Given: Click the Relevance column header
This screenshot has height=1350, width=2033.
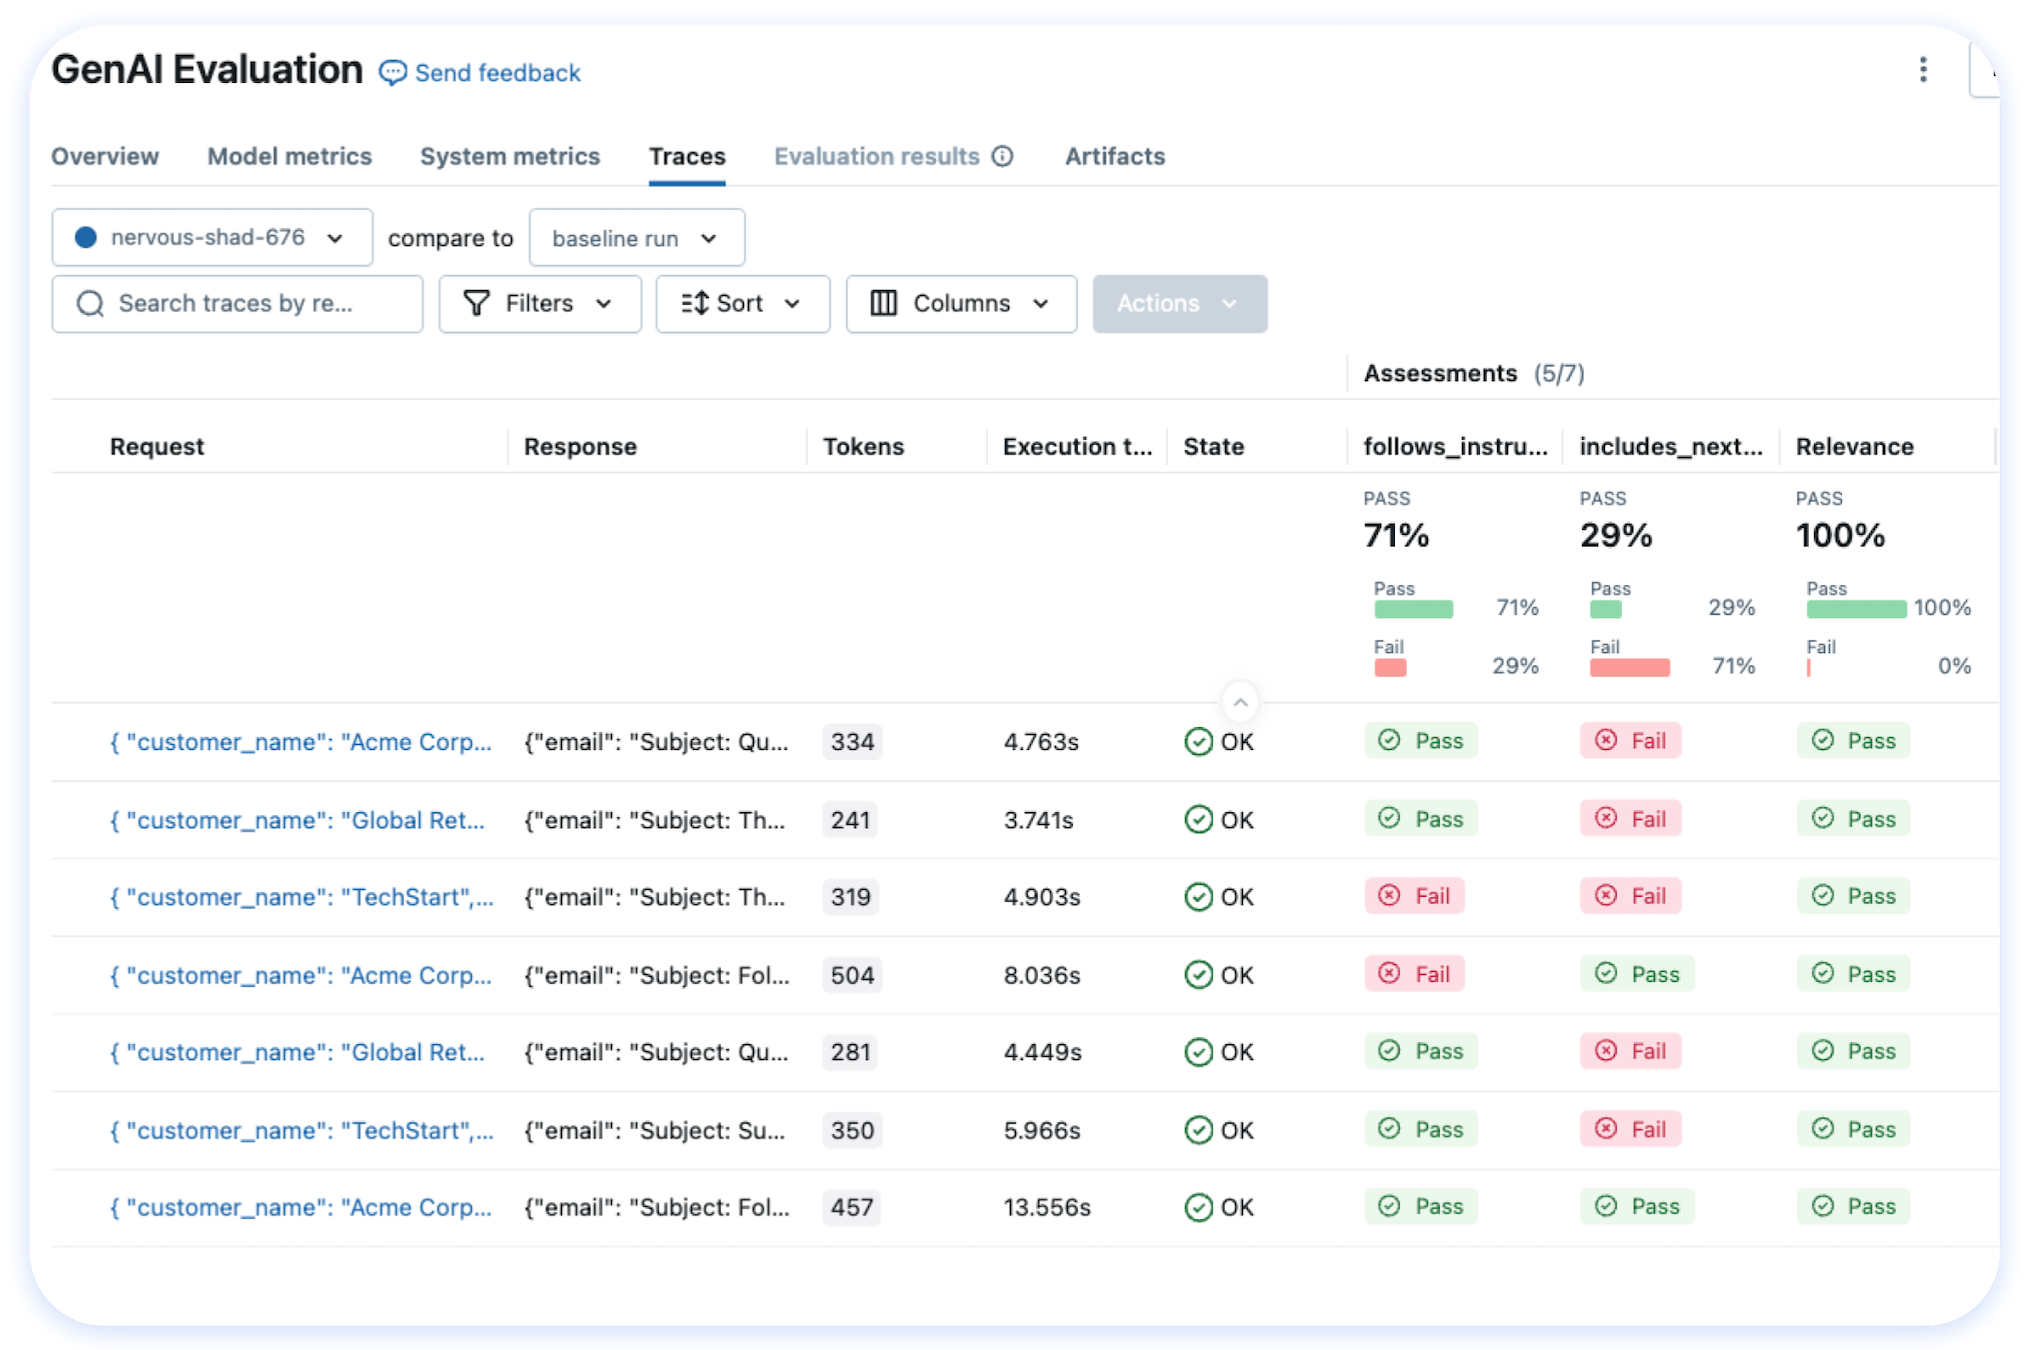Looking at the screenshot, I should 1853,447.
